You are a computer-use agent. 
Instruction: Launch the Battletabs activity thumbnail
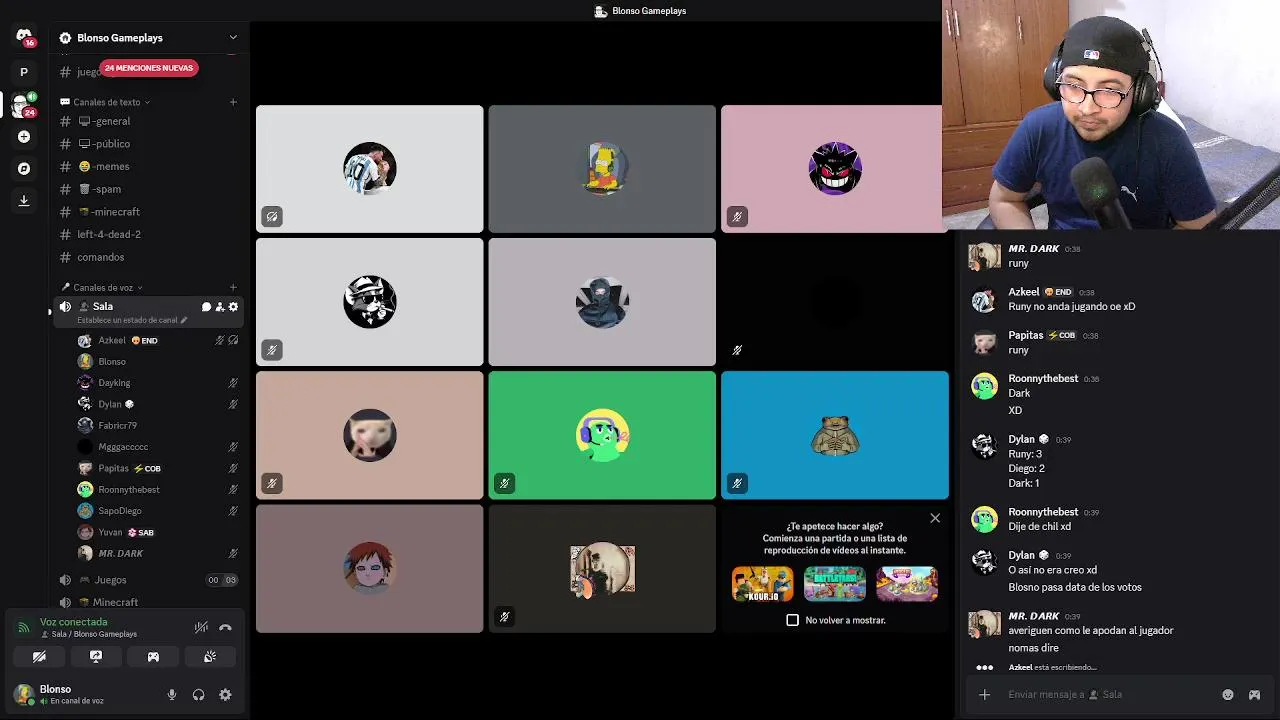835,584
